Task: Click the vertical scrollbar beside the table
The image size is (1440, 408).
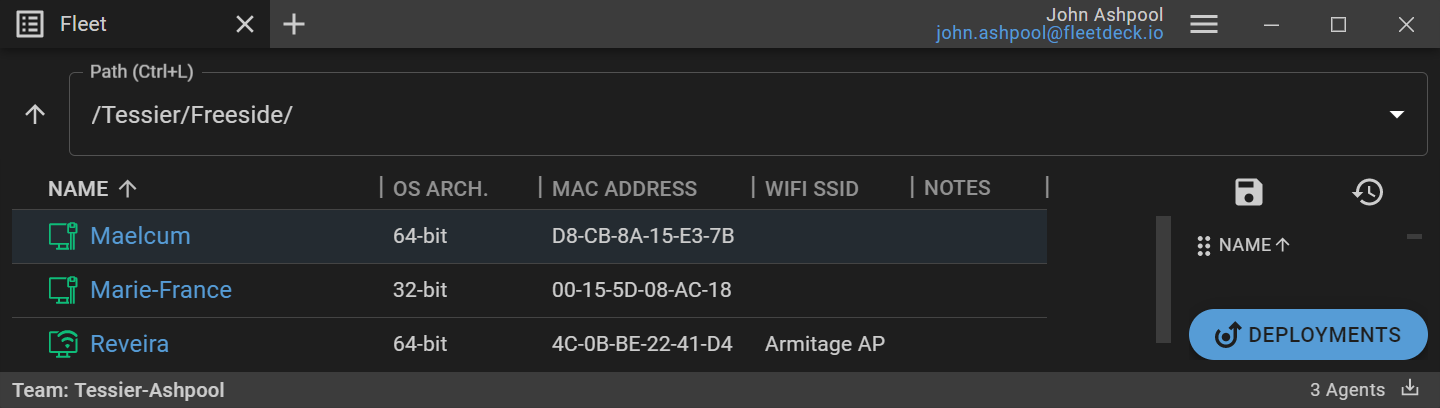Action: (1162, 278)
